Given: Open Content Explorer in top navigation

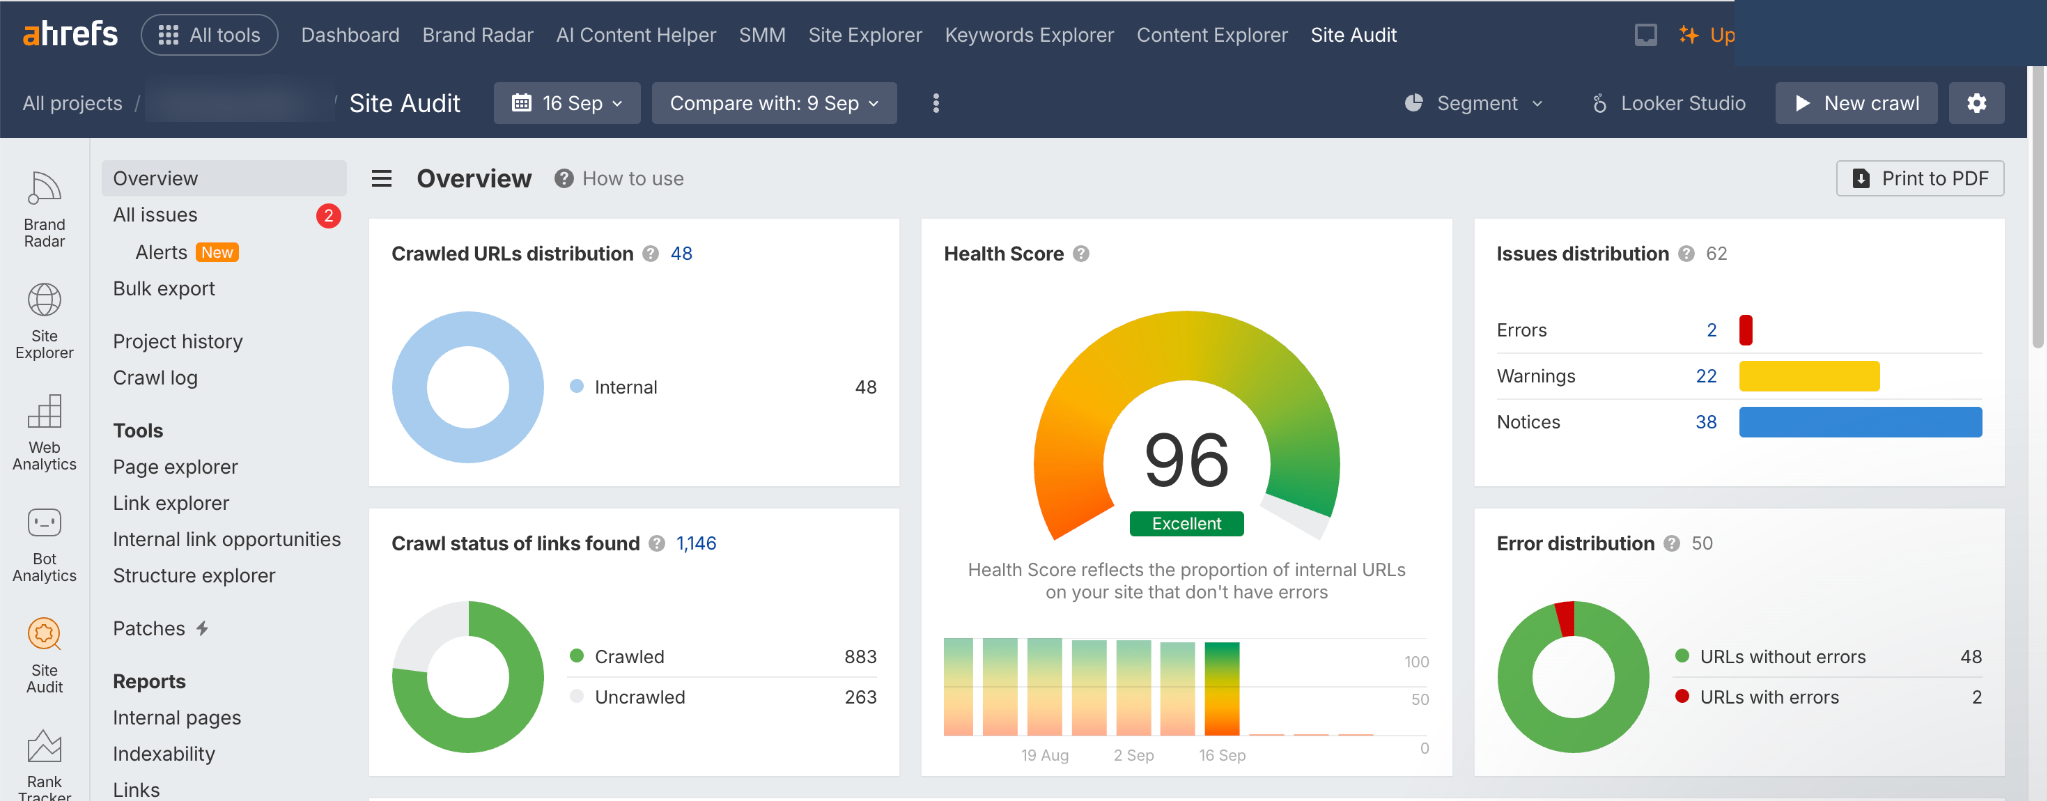Looking at the screenshot, I should tap(1212, 35).
